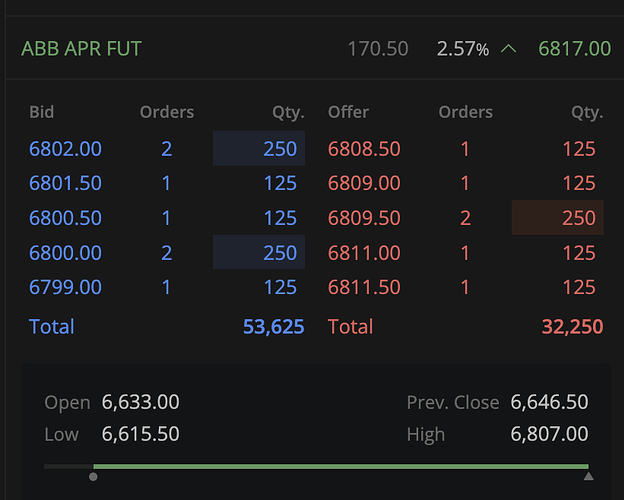Click the Open value 6,633.00
Image resolution: width=624 pixels, height=500 pixels.
[x=140, y=402]
